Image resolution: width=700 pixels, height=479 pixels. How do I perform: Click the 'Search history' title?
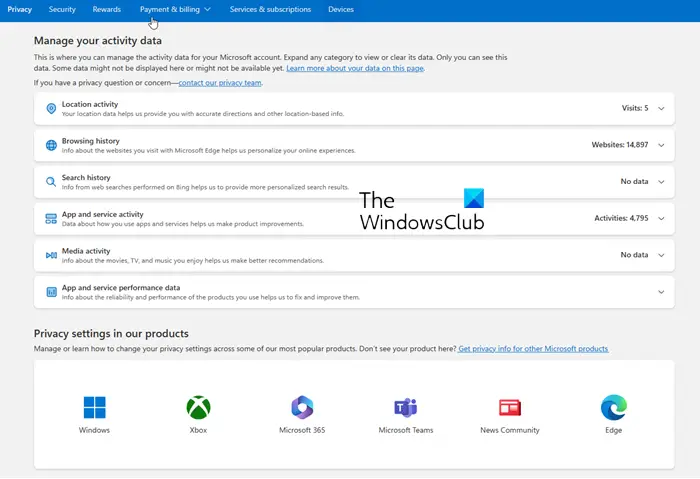(x=86, y=178)
